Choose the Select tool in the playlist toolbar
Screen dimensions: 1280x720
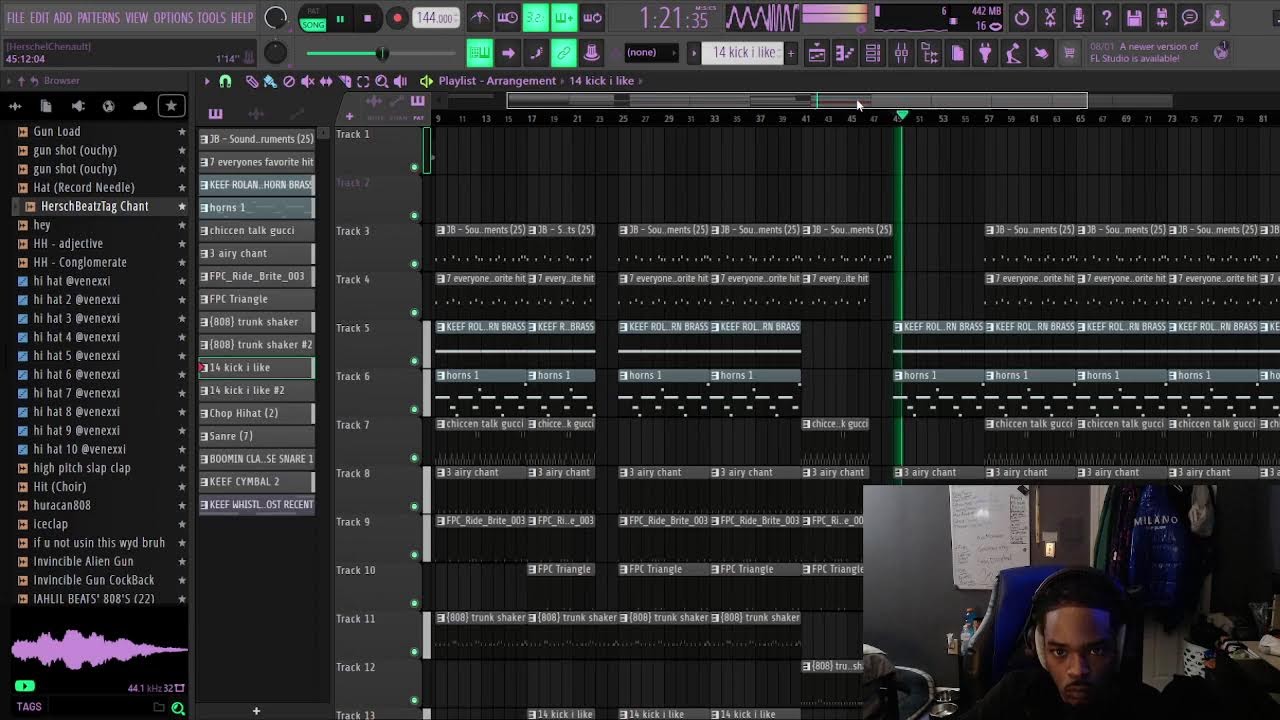(363, 81)
